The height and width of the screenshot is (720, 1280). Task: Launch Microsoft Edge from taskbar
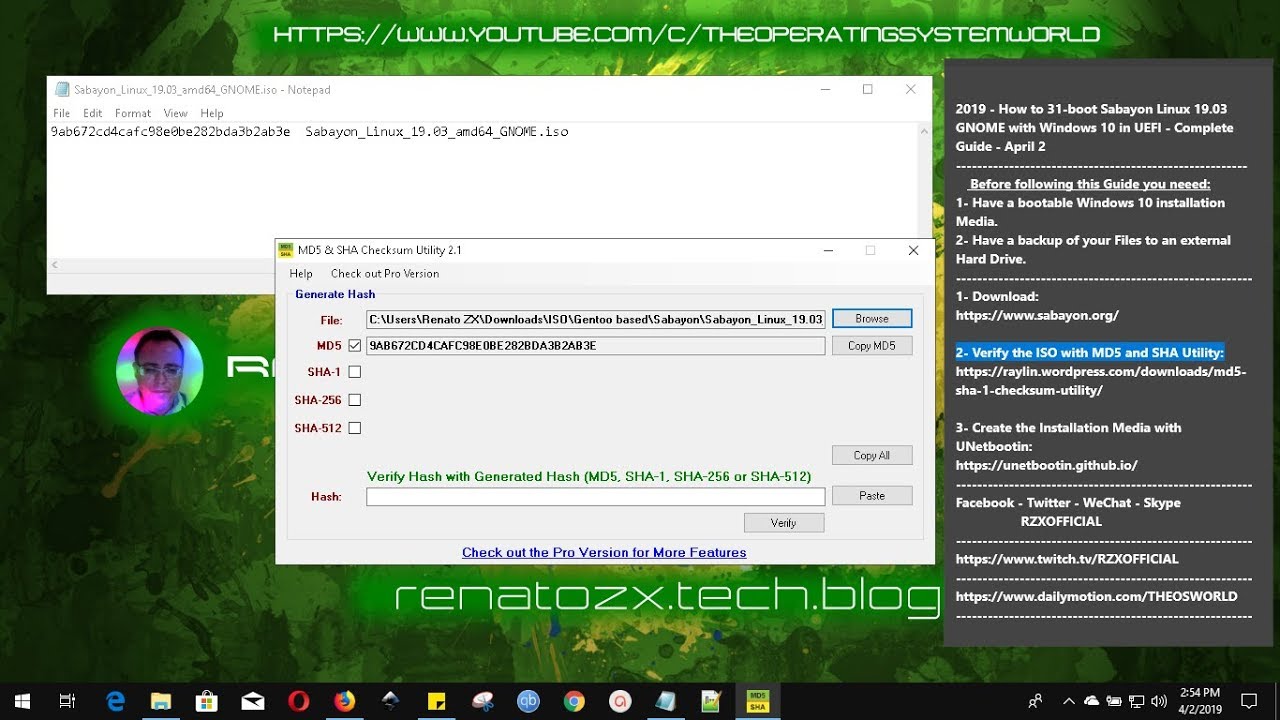click(x=115, y=701)
